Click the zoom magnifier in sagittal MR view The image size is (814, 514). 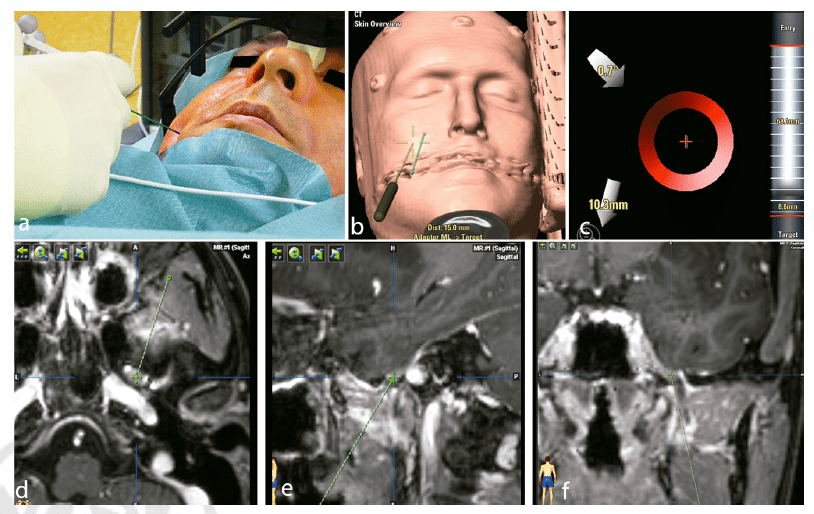click(x=296, y=254)
